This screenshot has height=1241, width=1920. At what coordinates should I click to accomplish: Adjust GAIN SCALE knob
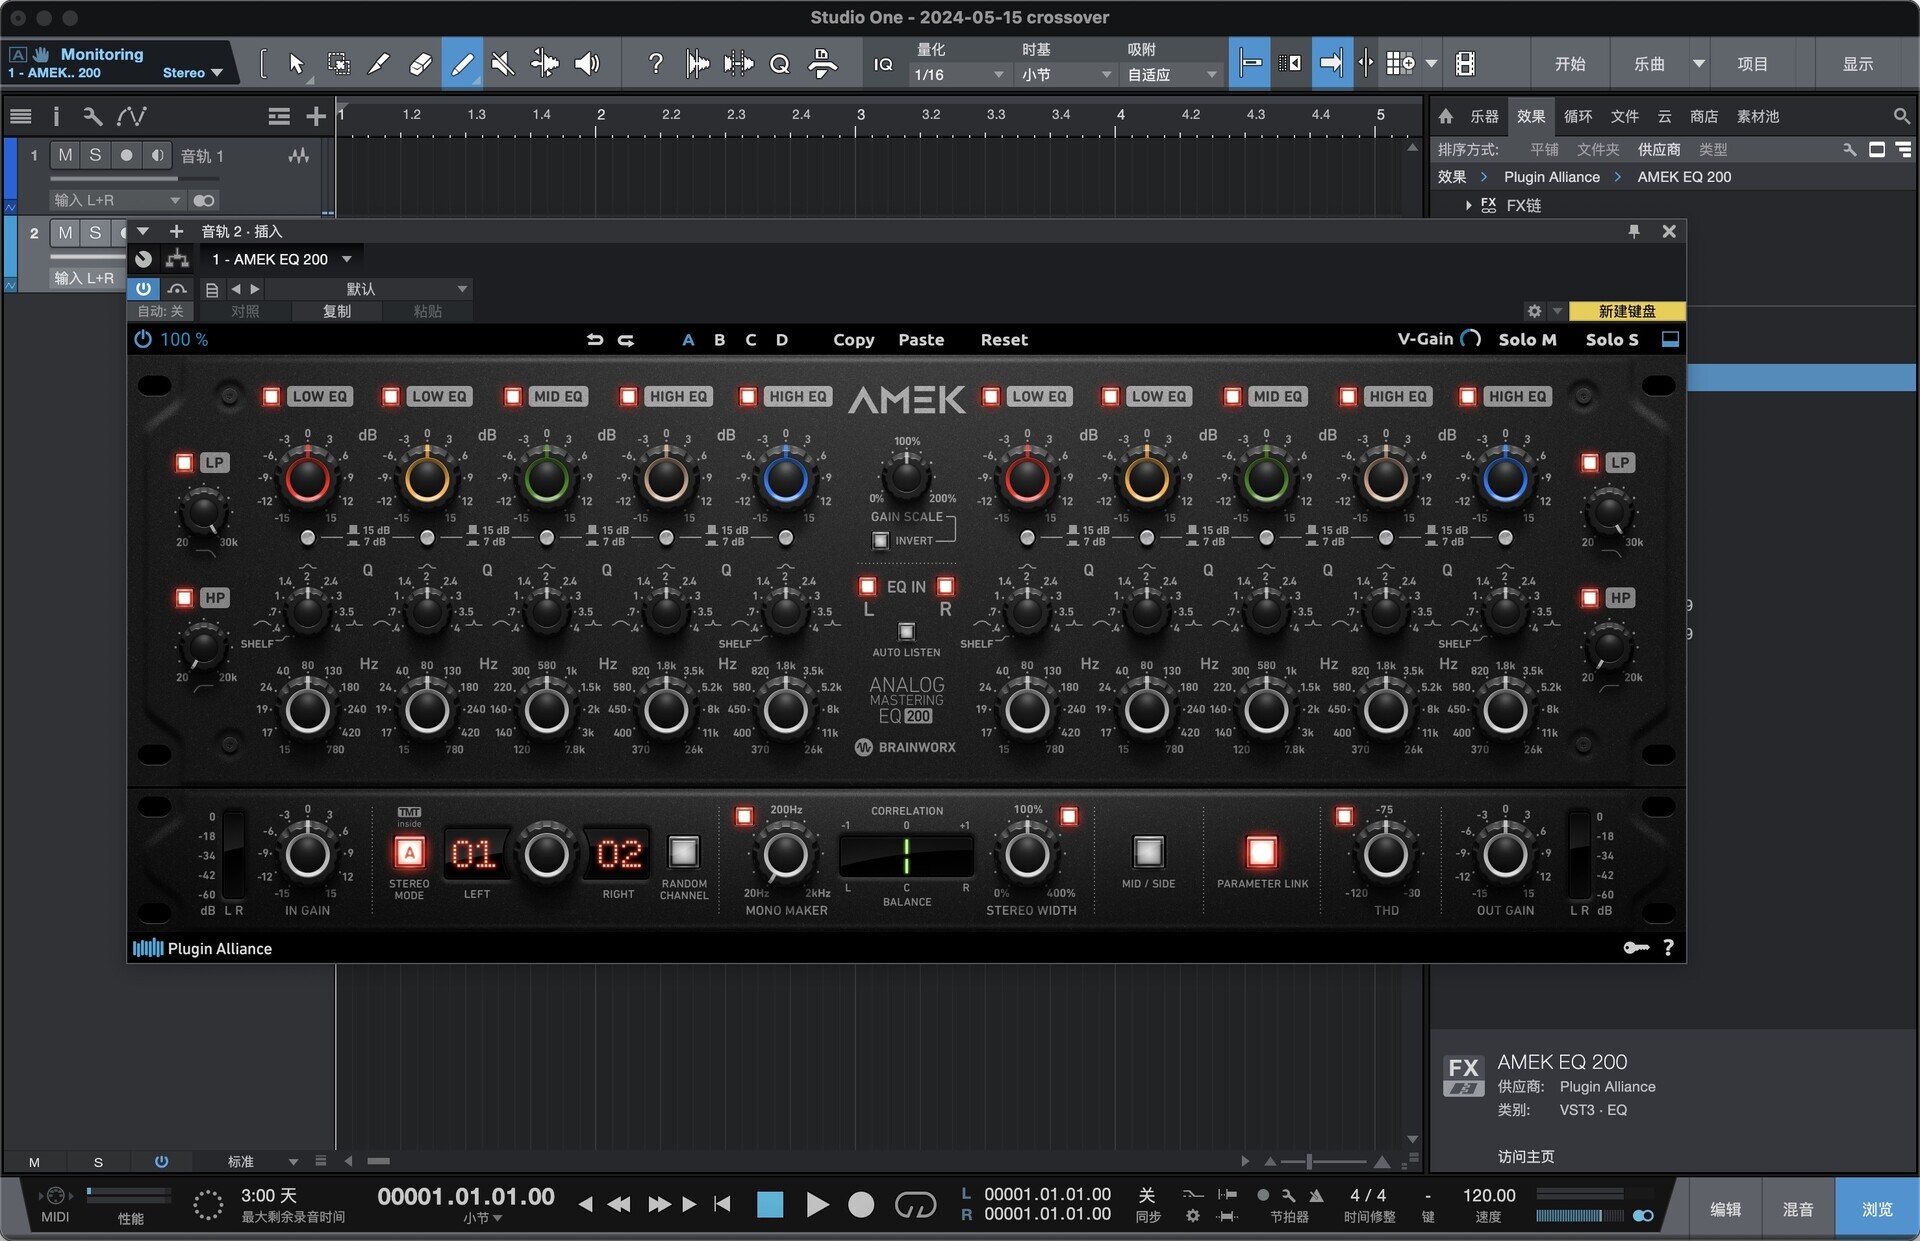point(906,477)
